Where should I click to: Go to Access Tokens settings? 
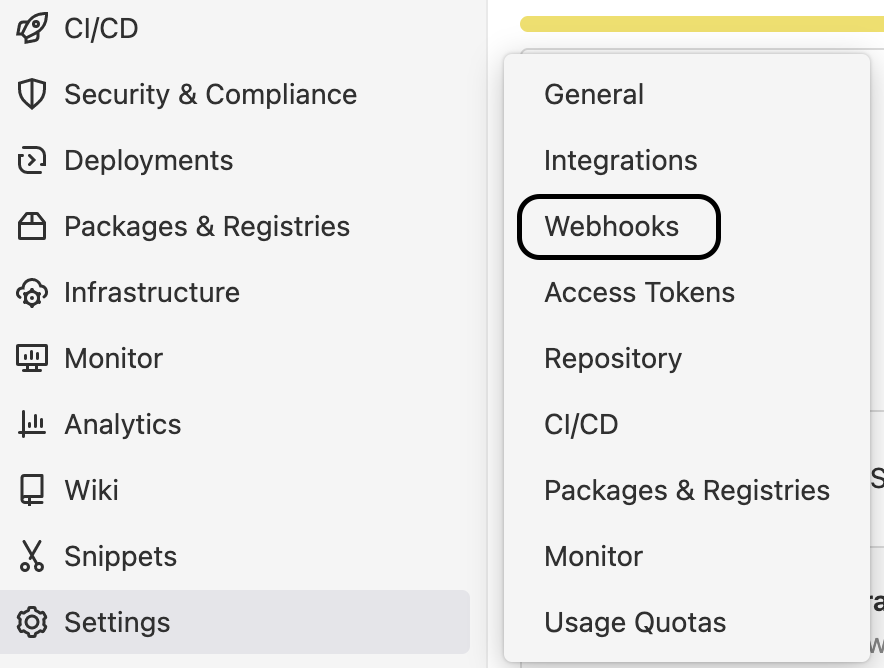click(639, 293)
